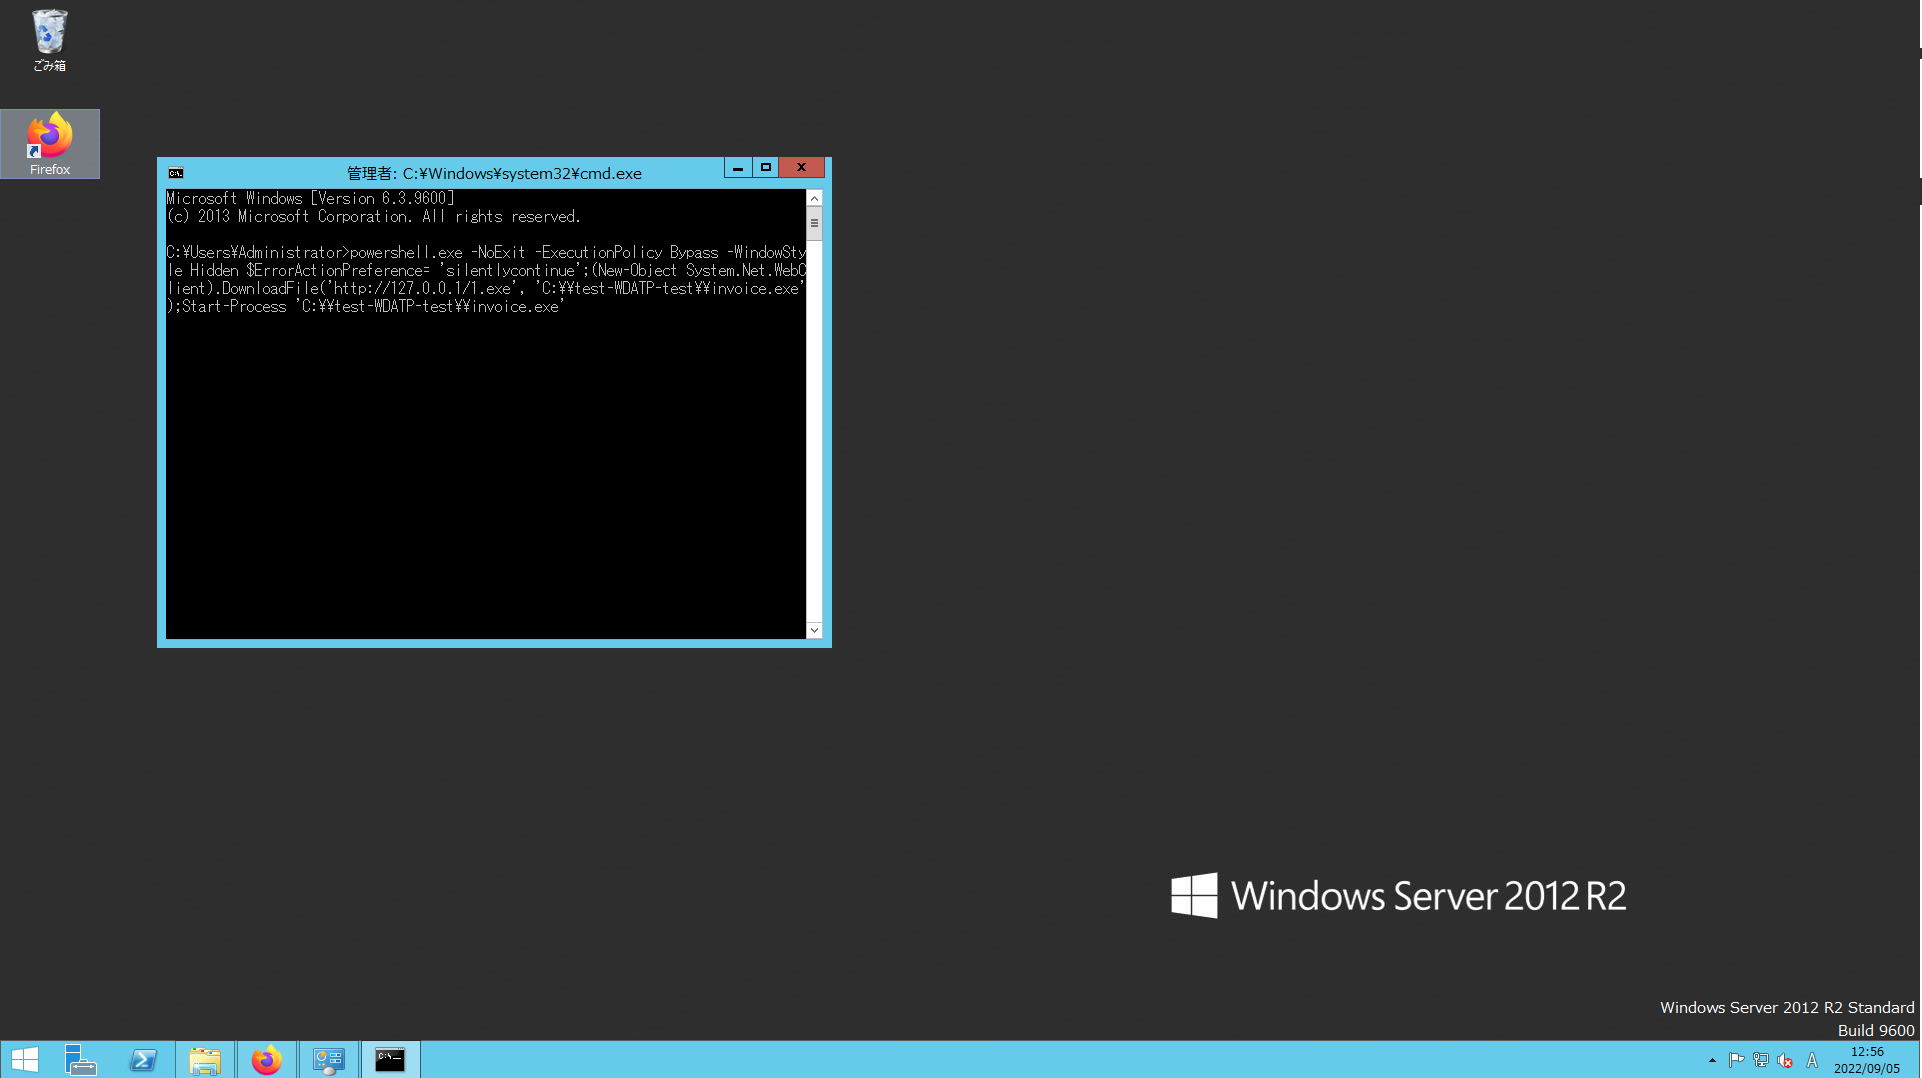1922x1078 pixels.
Task: Minimize the cmd.exe window
Action: 738,168
